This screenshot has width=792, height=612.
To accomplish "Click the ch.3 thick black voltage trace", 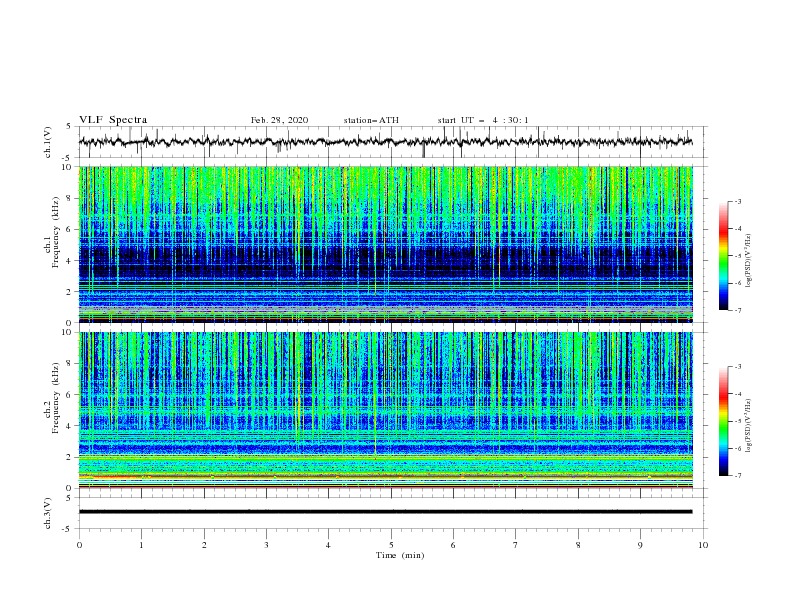I will pyautogui.click(x=386, y=512).
